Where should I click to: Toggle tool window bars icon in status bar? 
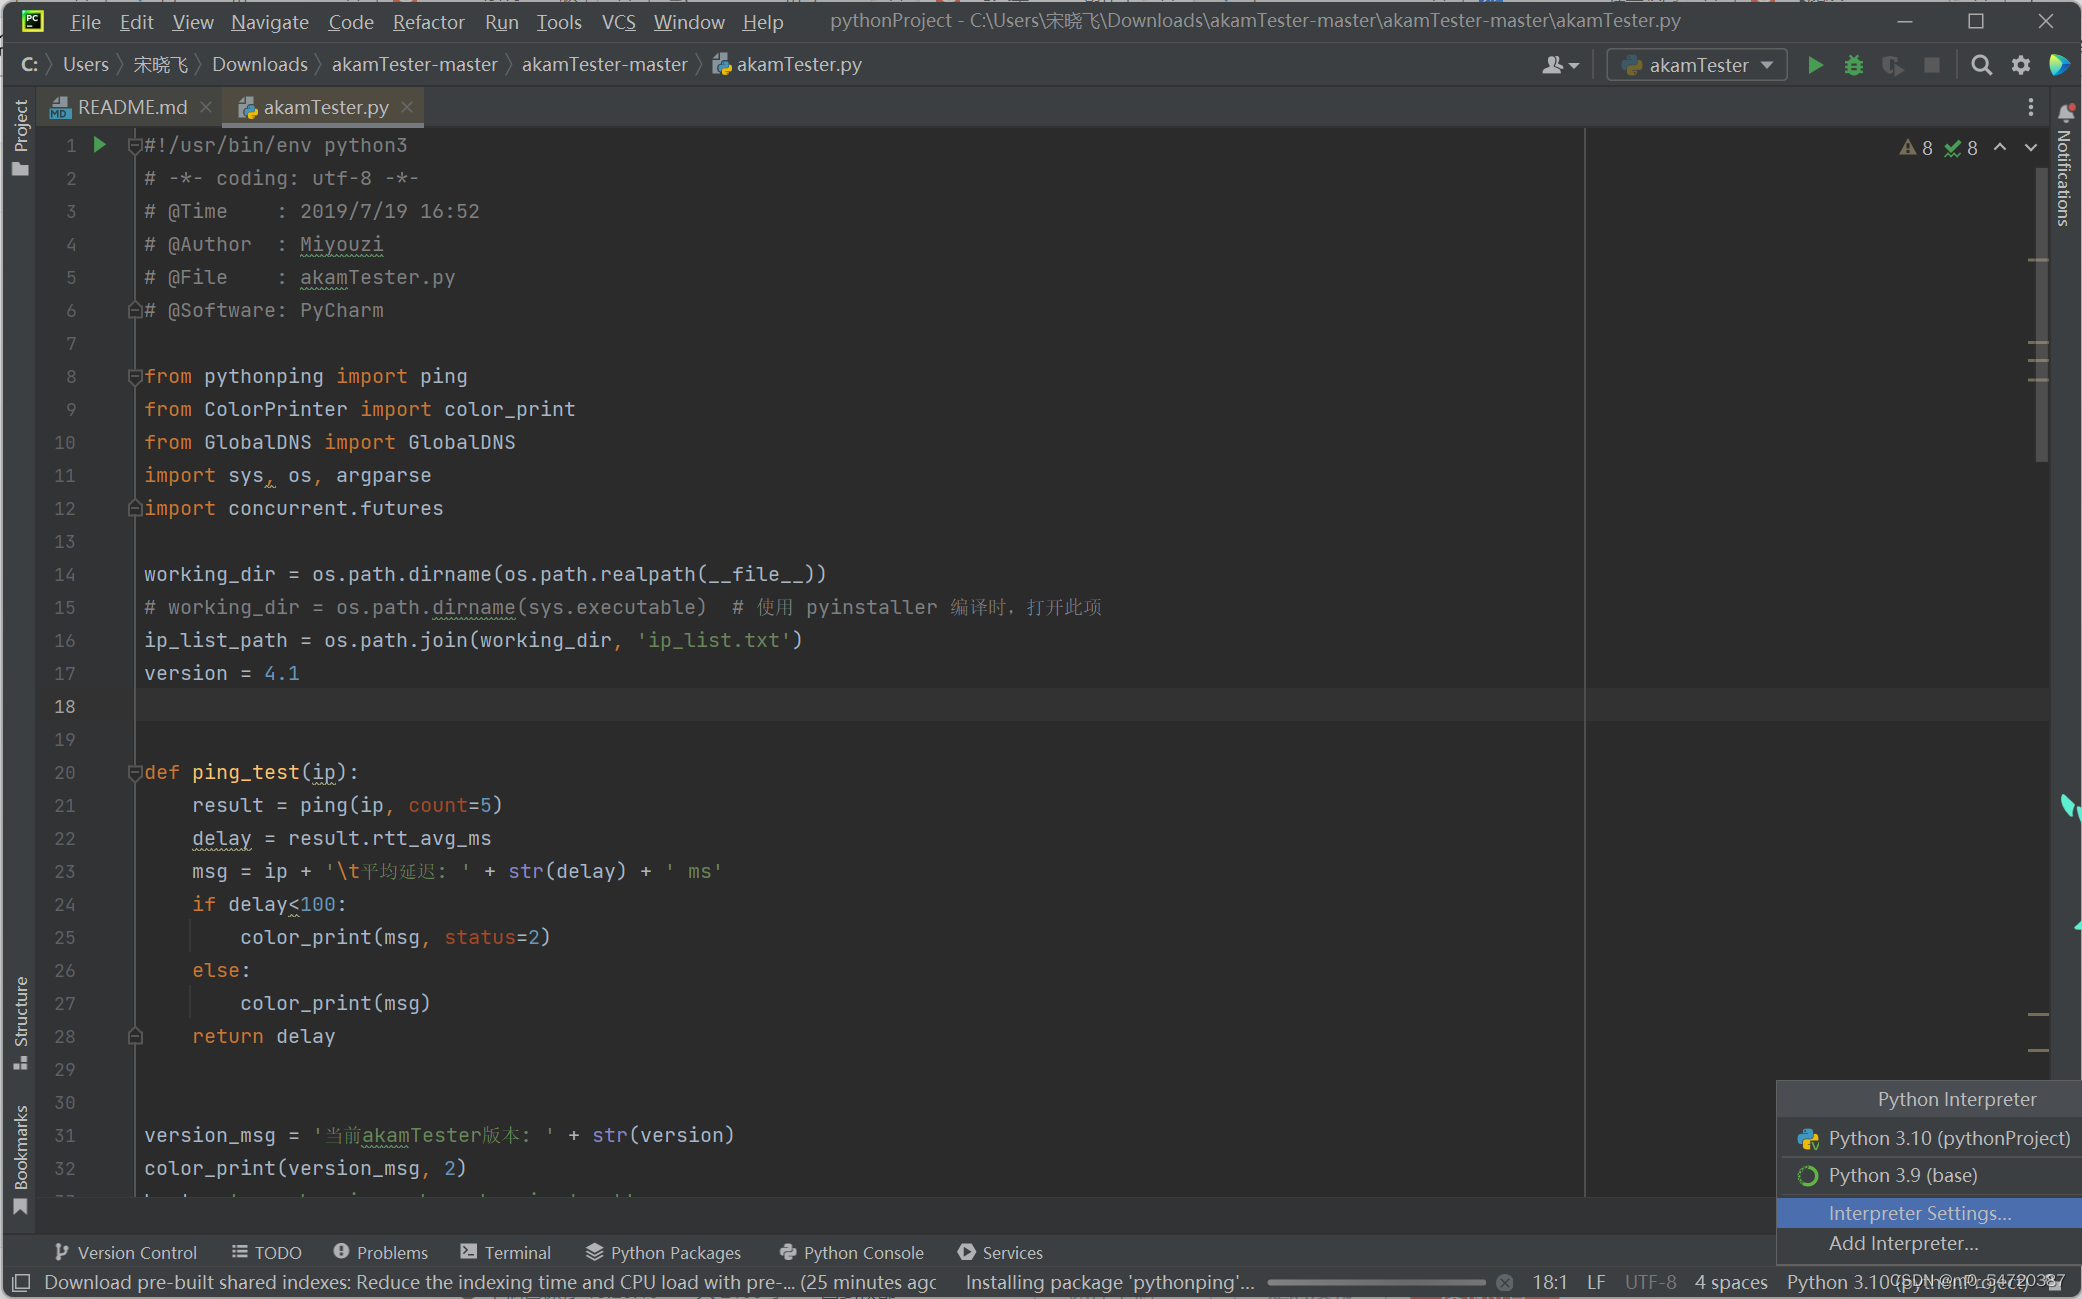pos(21,1282)
